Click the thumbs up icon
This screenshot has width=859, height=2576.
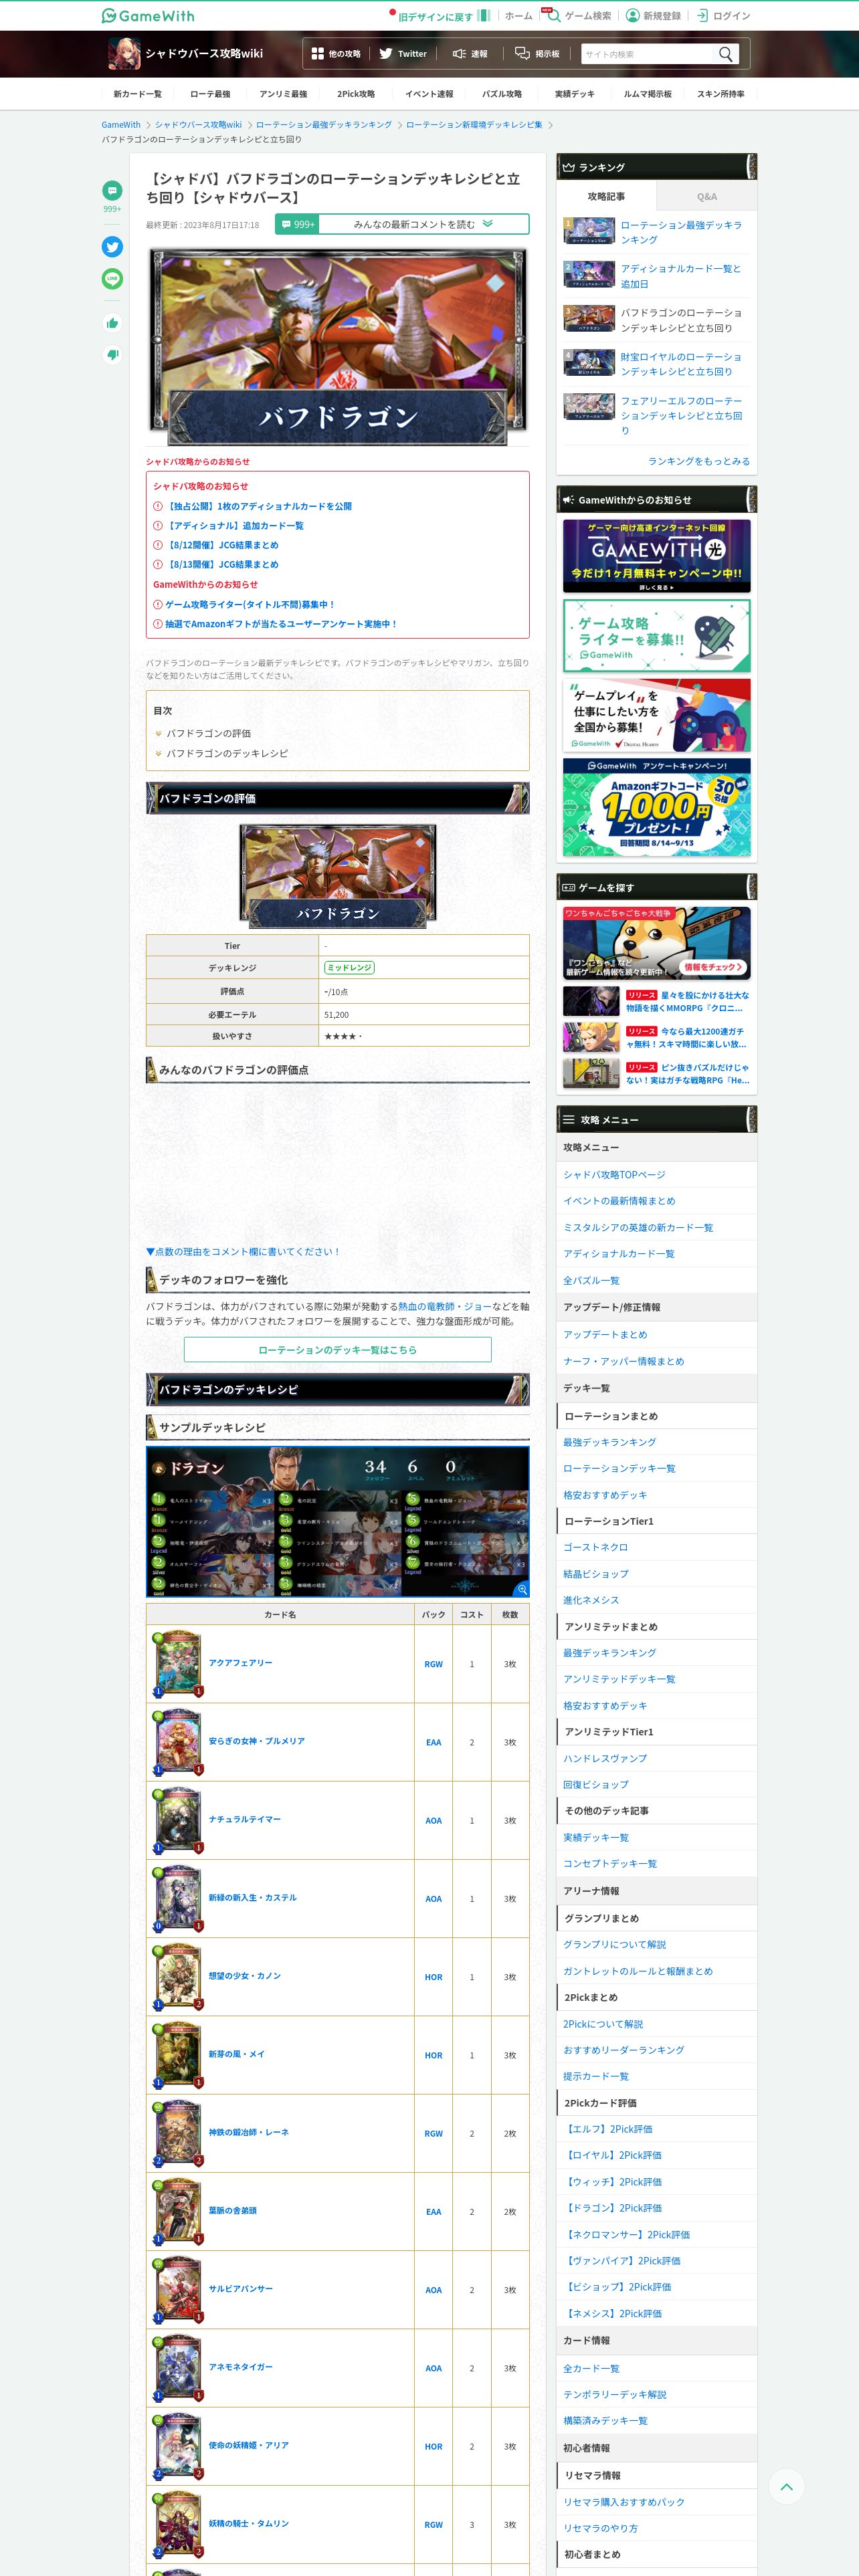pyautogui.click(x=112, y=322)
